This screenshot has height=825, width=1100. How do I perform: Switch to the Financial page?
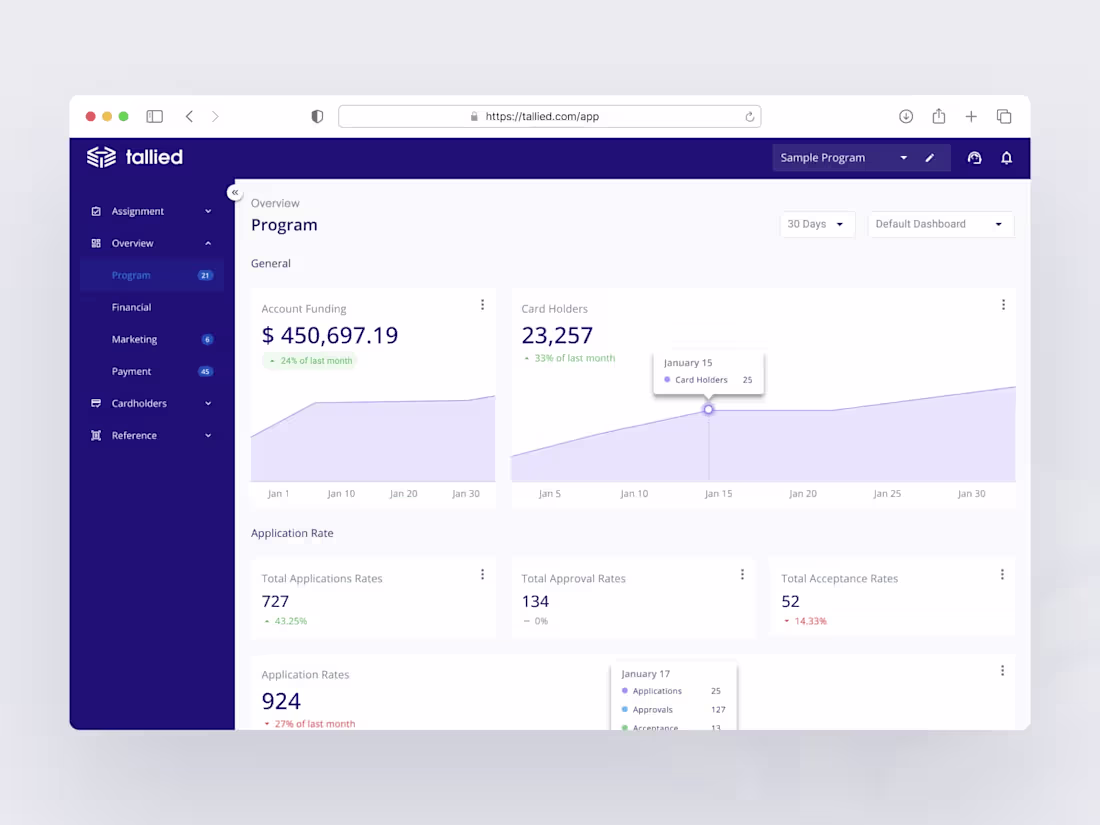click(131, 307)
